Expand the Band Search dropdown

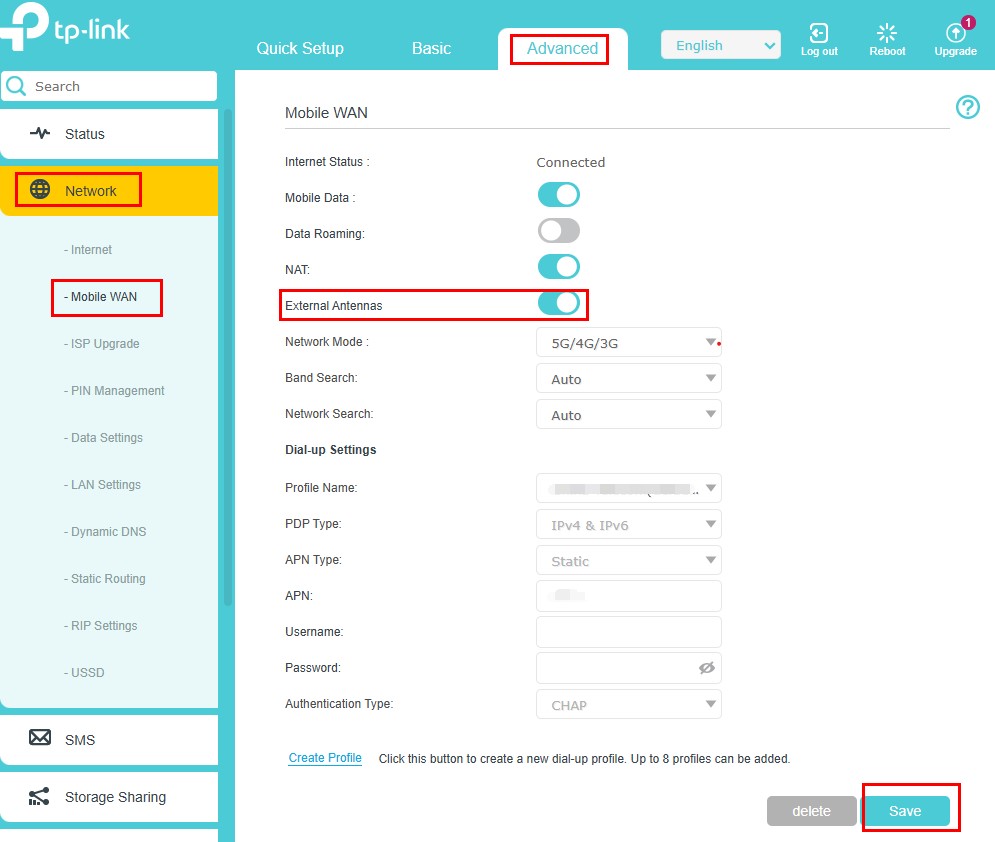pyautogui.click(x=628, y=378)
